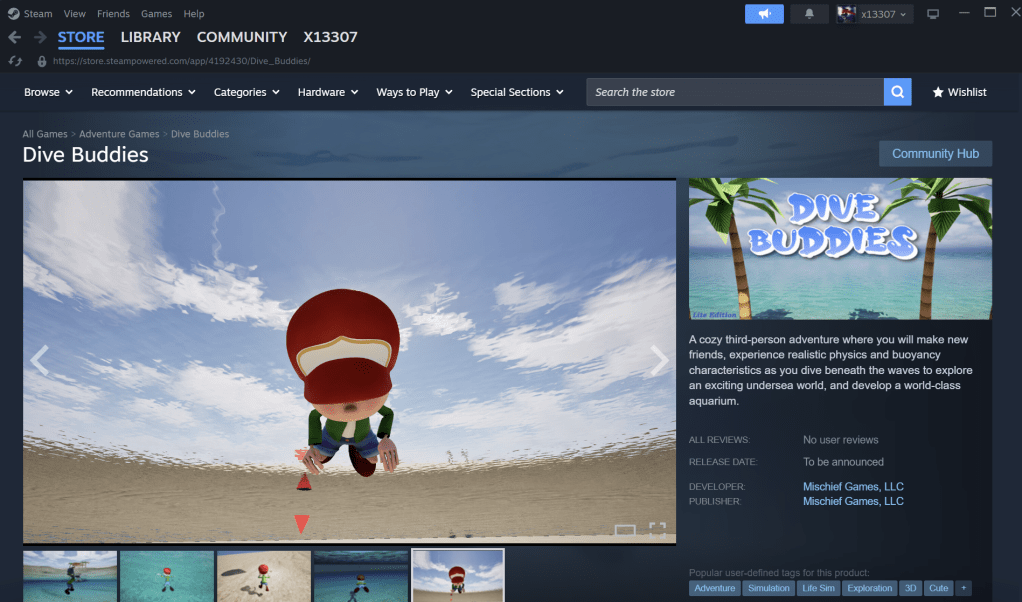Click the store search magnifier button
The width and height of the screenshot is (1022, 602).
pyautogui.click(x=897, y=92)
